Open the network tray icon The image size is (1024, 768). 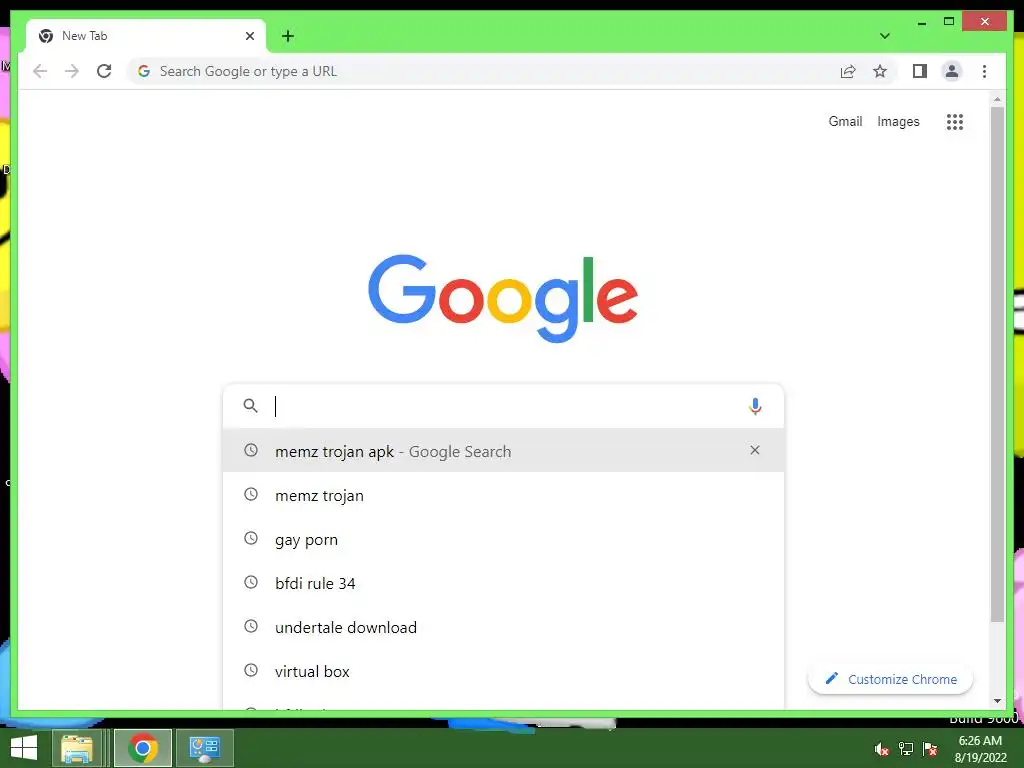coord(906,749)
